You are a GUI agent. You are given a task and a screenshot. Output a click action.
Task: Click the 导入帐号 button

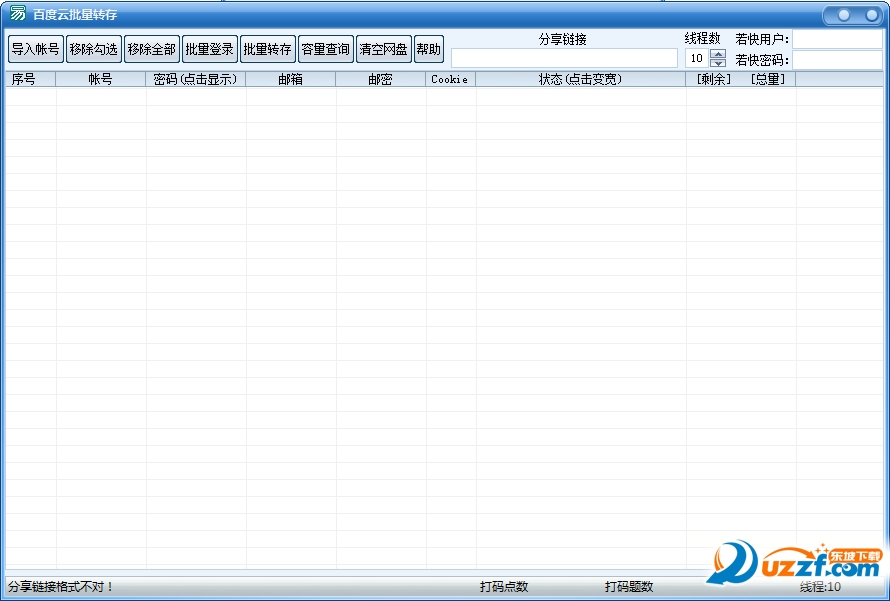[36, 49]
